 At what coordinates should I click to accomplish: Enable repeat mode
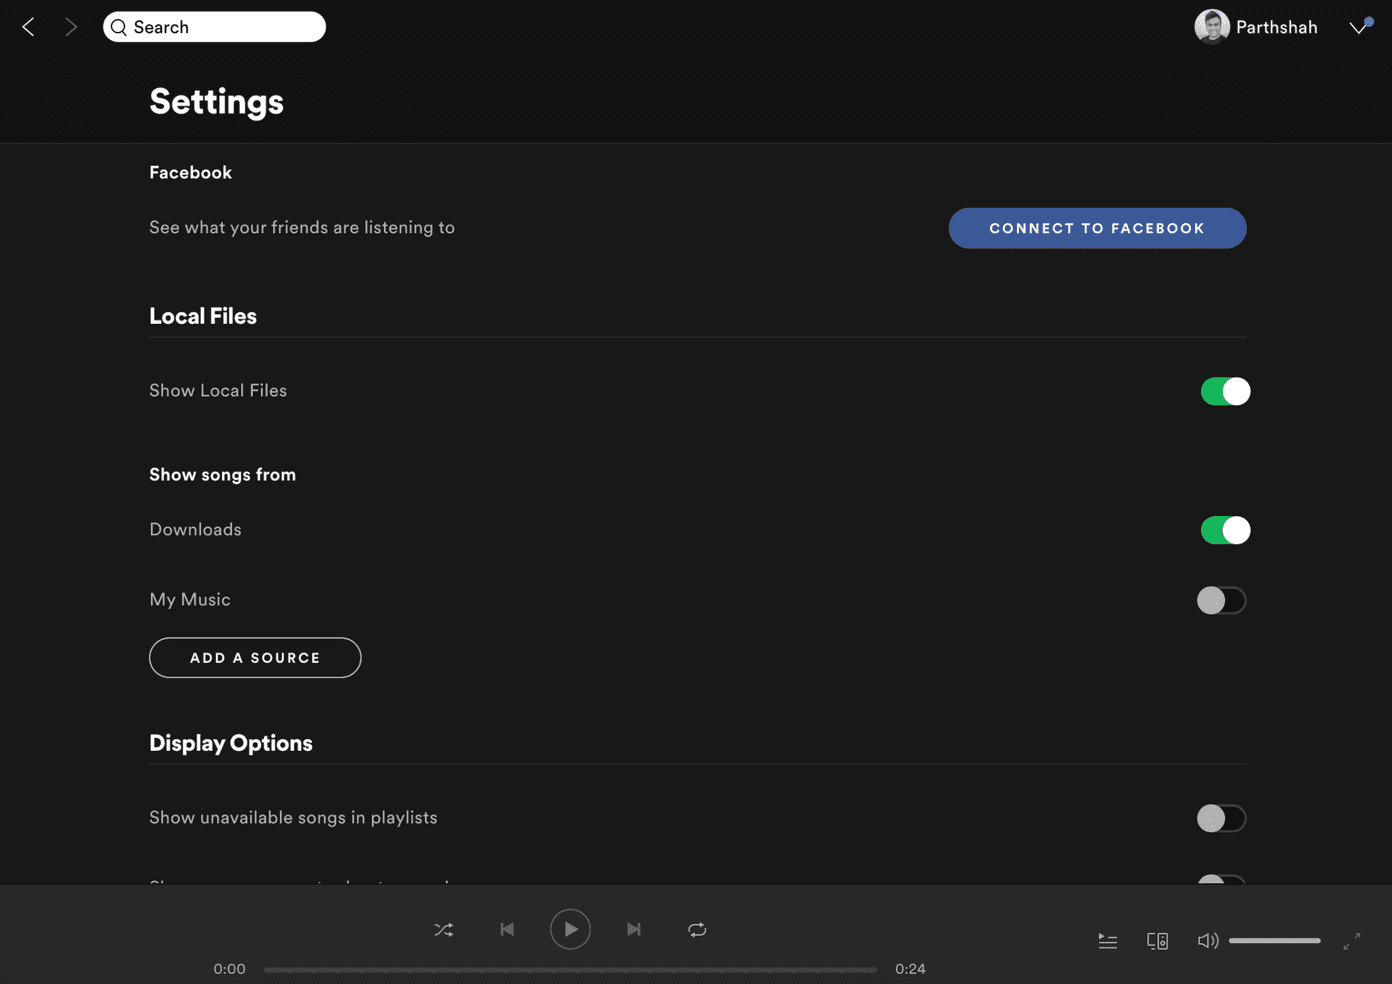click(697, 929)
